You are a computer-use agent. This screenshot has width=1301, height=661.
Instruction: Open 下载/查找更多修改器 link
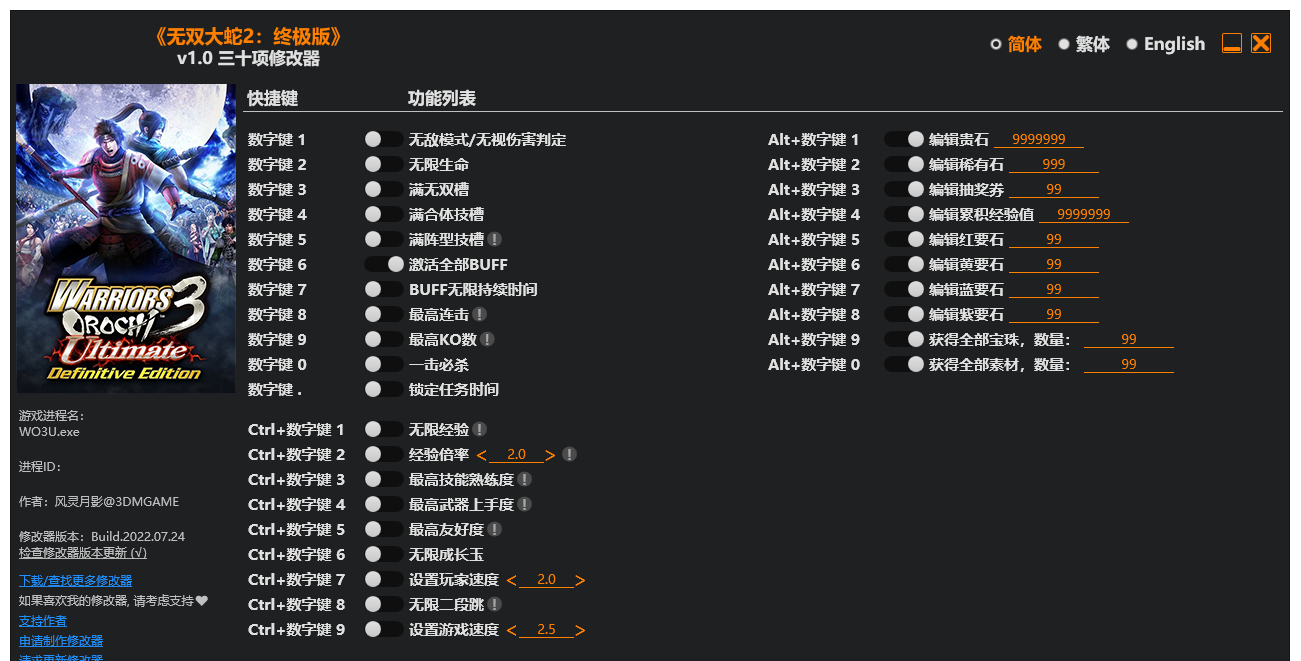pyautogui.click(x=76, y=580)
